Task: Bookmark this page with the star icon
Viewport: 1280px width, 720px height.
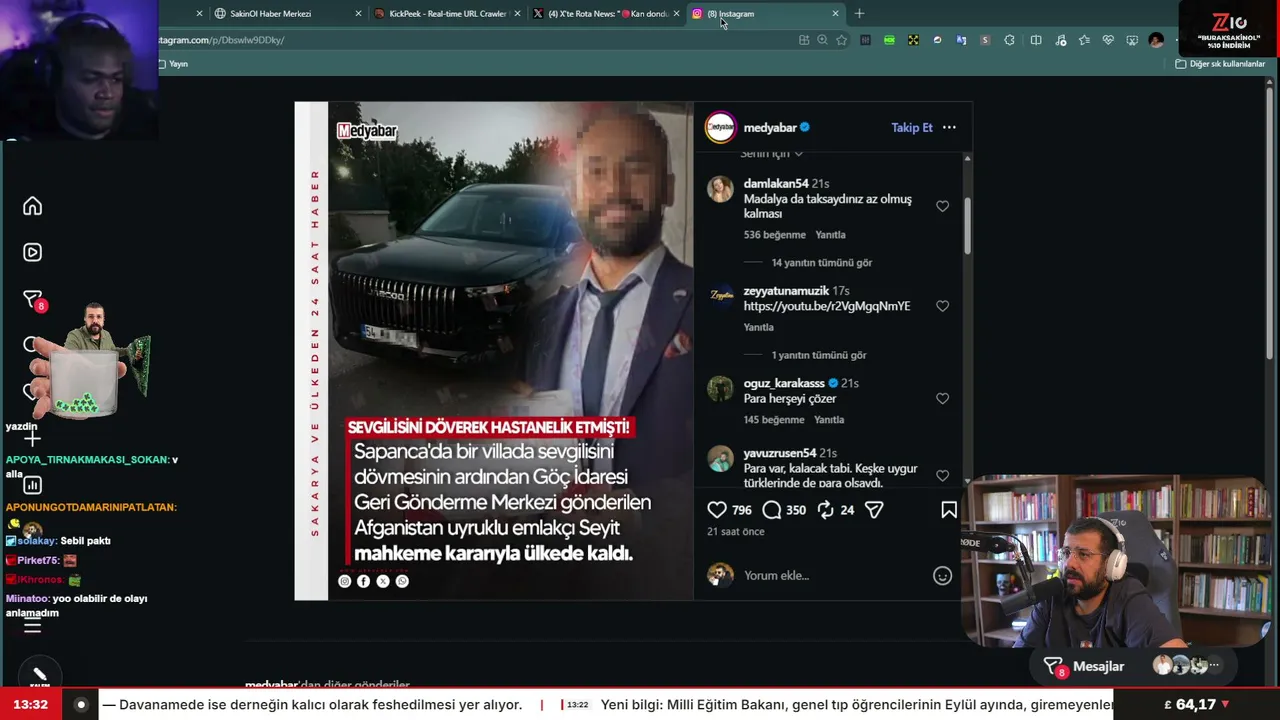Action: click(x=841, y=40)
